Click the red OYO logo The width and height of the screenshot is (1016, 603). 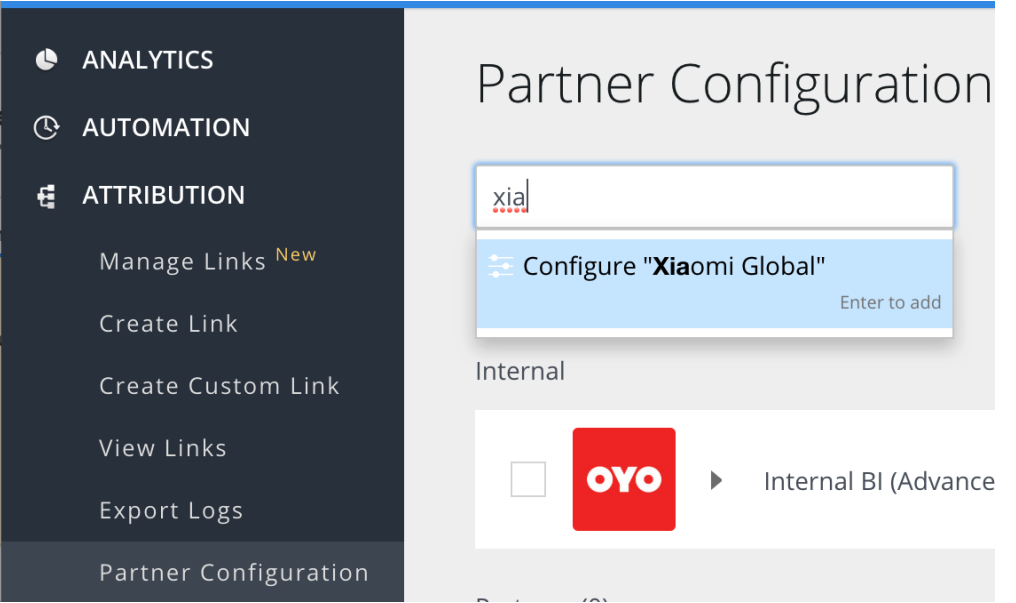pyautogui.click(x=623, y=479)
